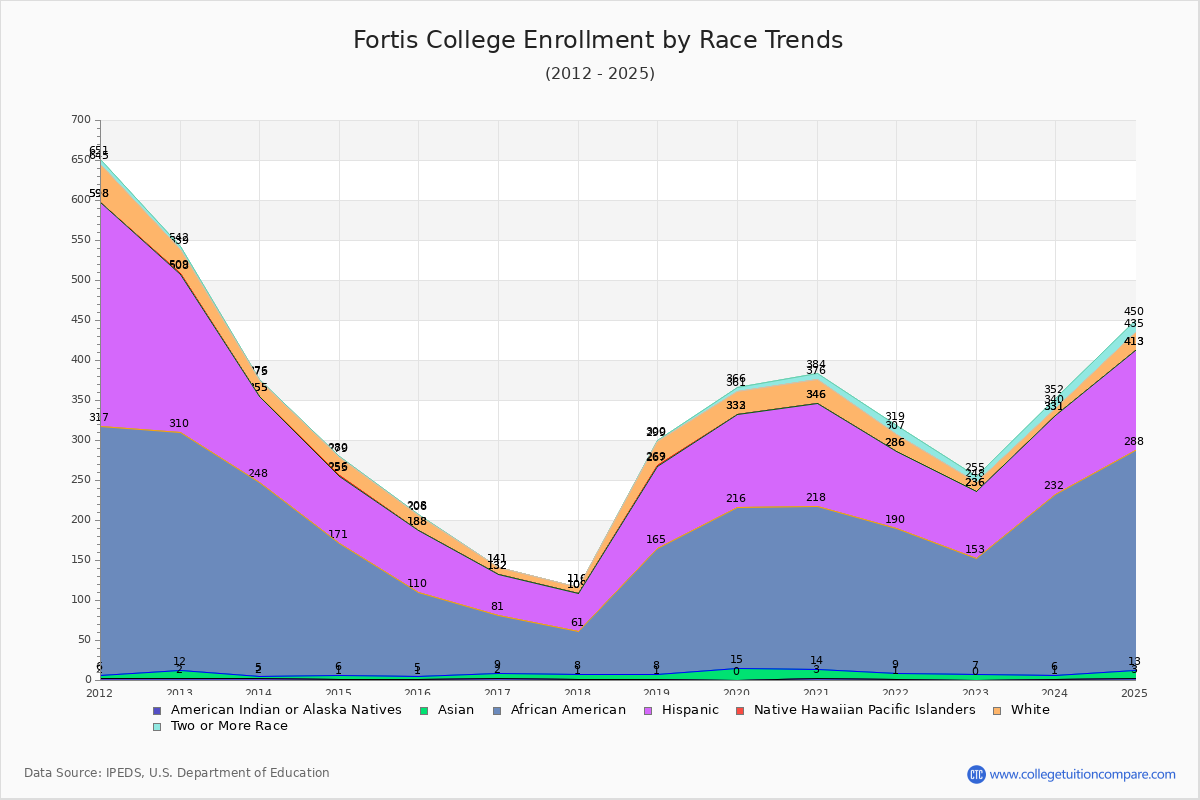Image resolution: width=1200 pixels, height=800 pixels.
Task: Click the 413 data label in 2025
Action: (x=1134, y=342)
